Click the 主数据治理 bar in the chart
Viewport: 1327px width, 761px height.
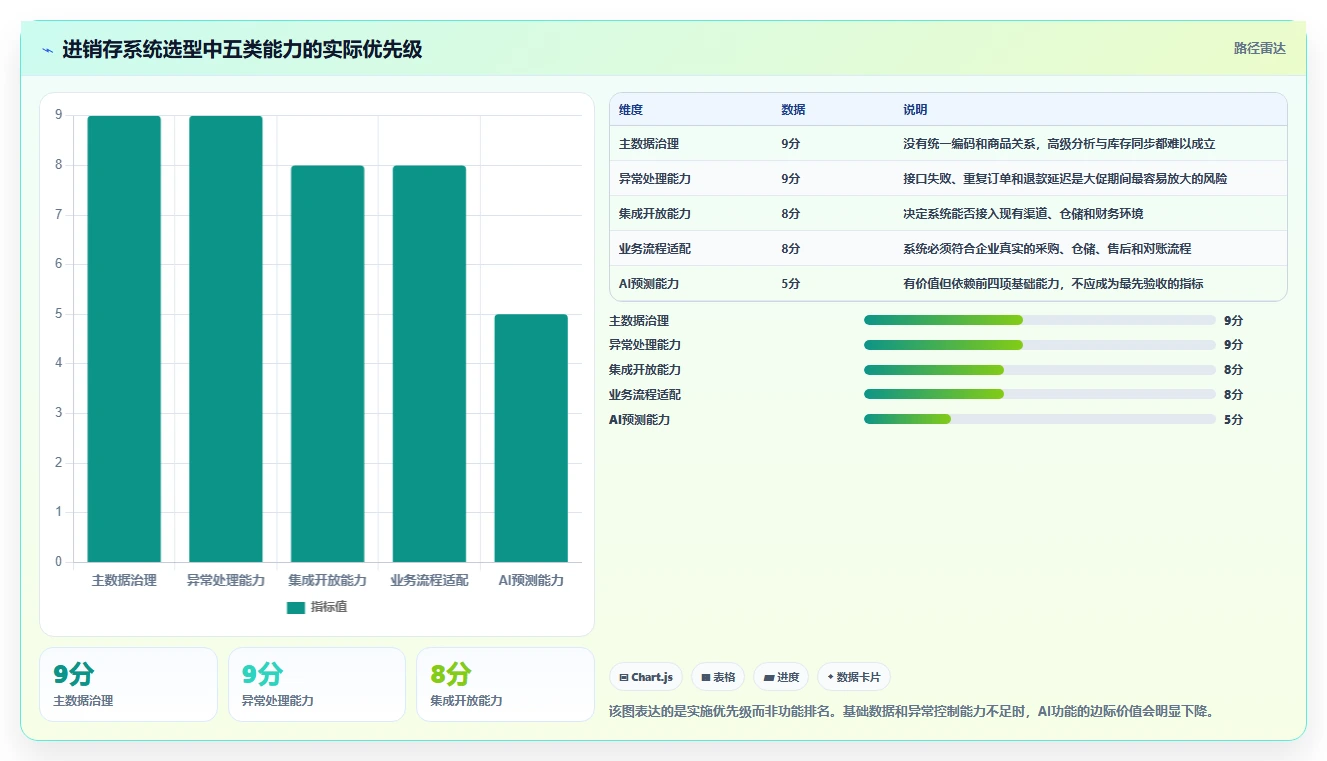tap(124, 339)
